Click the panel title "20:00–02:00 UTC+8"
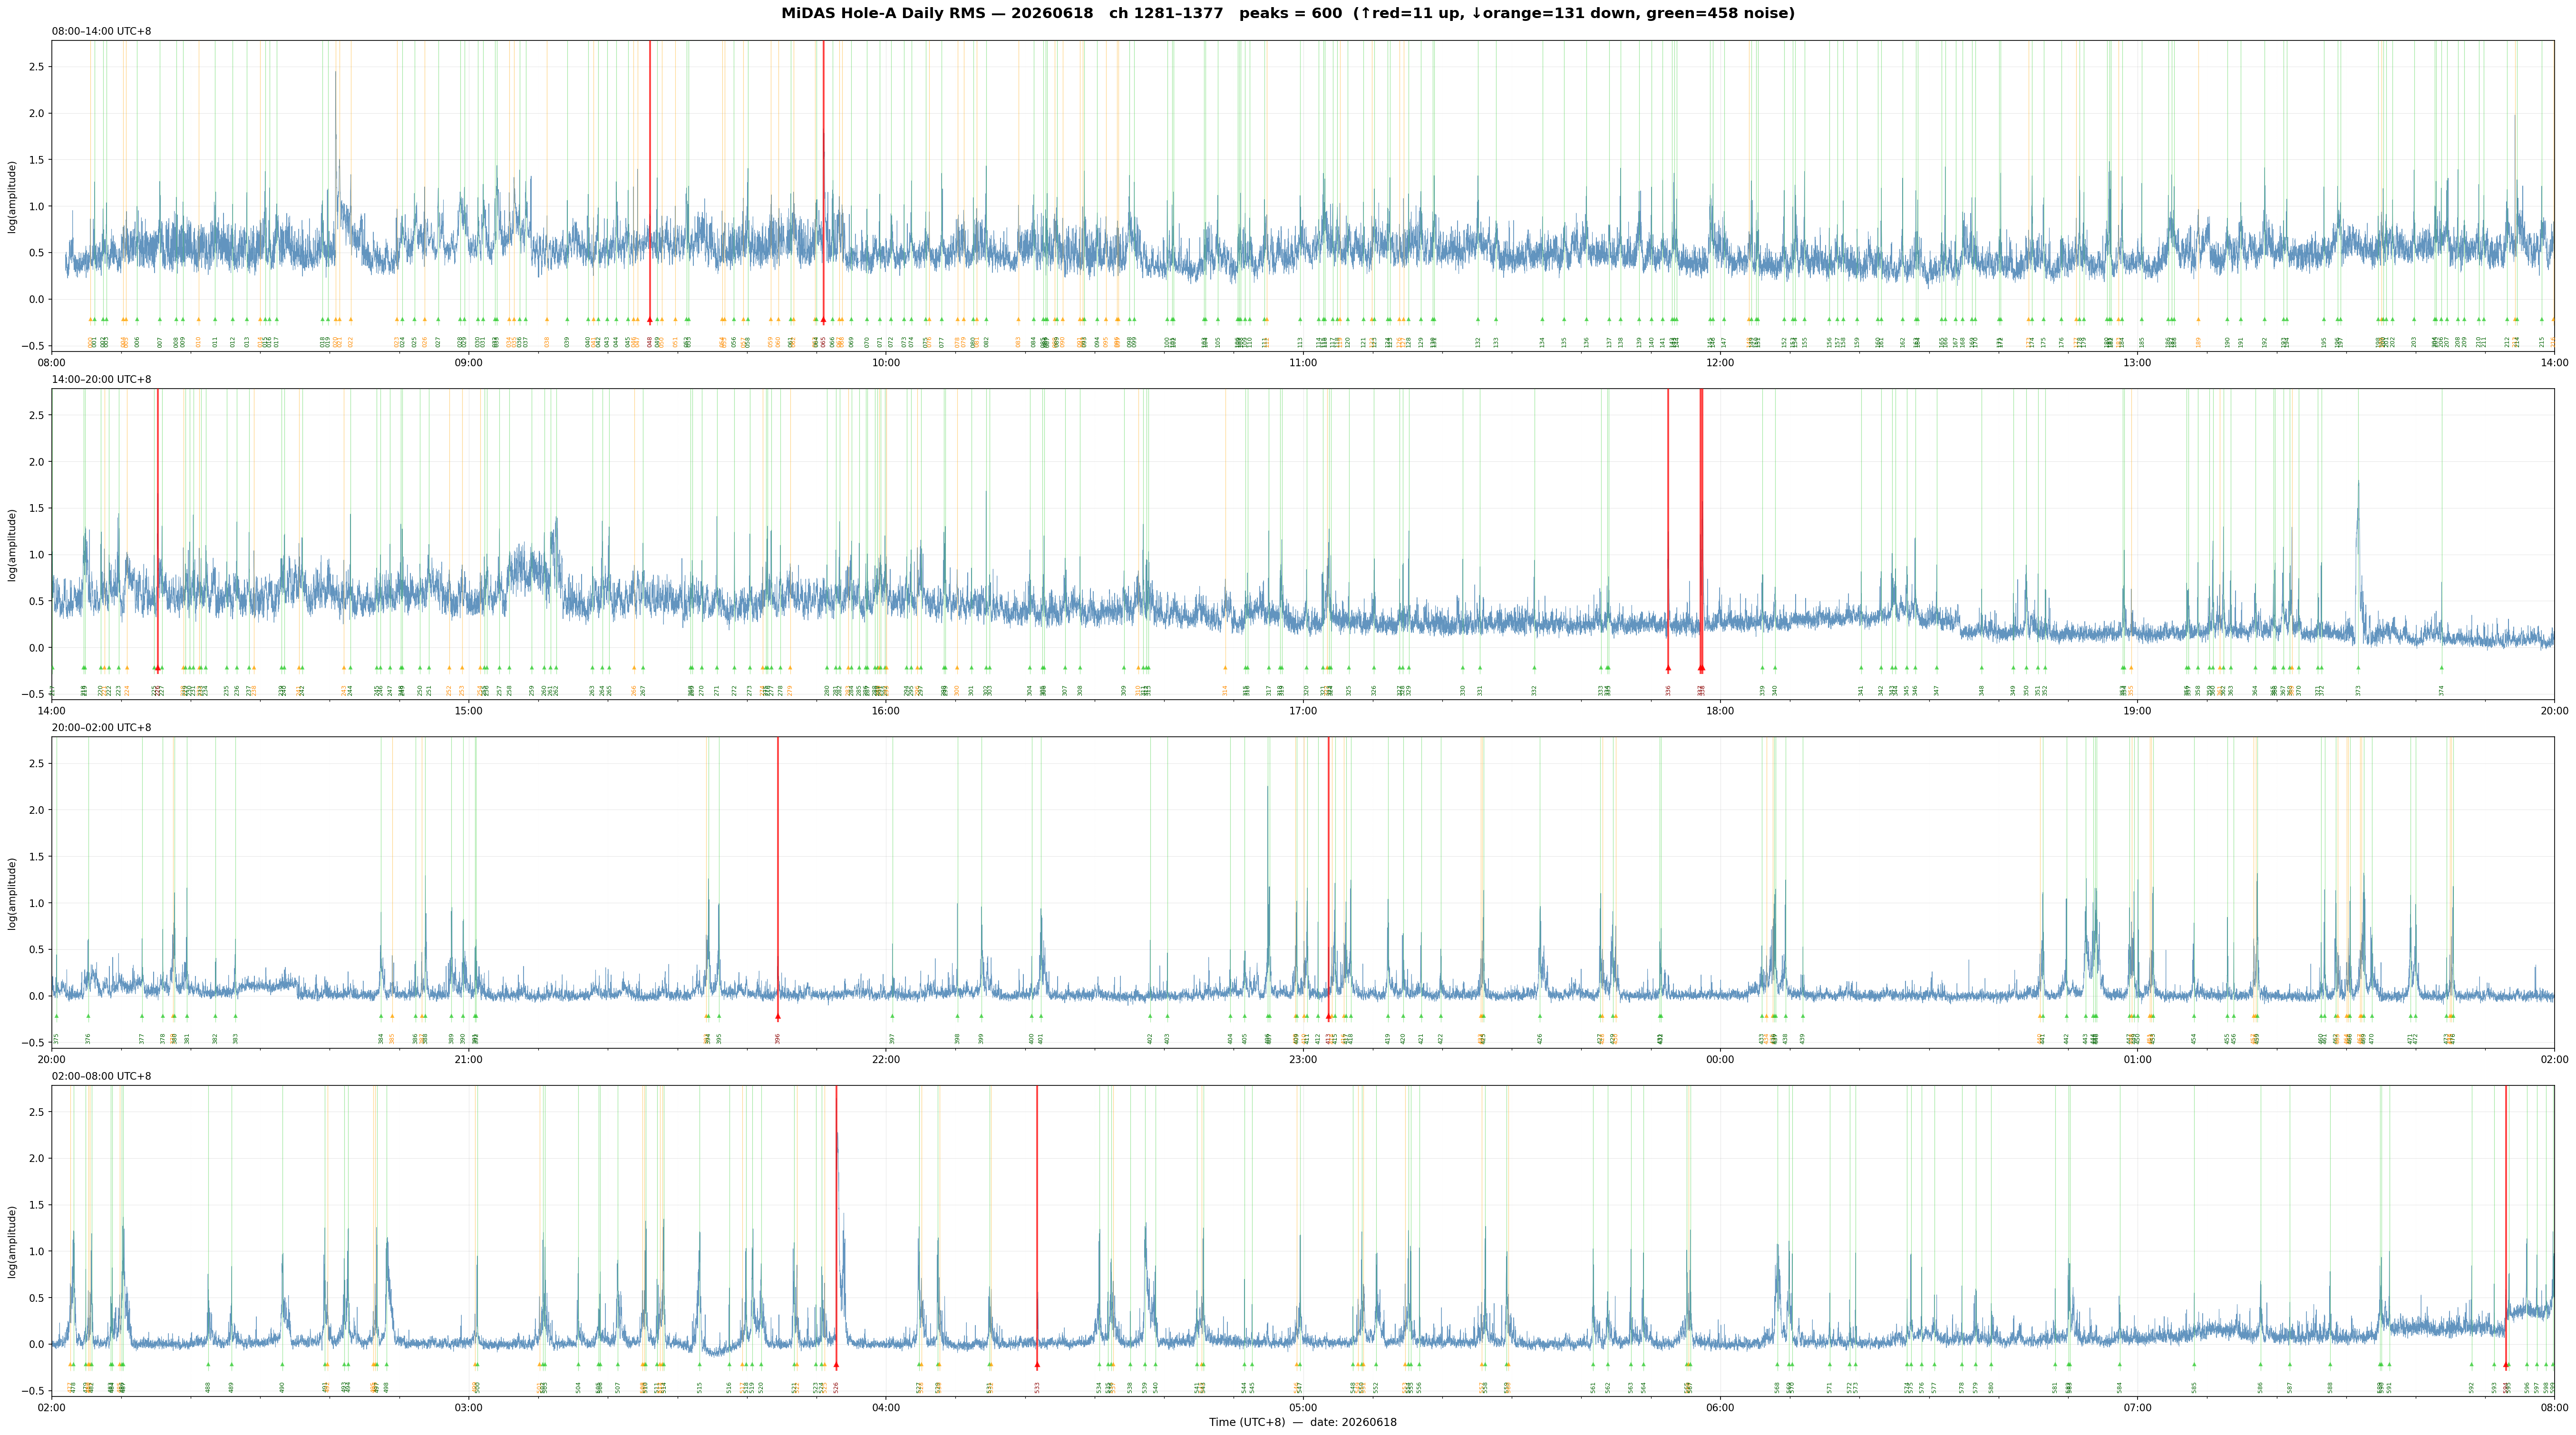The height and width of the screenshot is (1435, 2576). pos(102,728)
